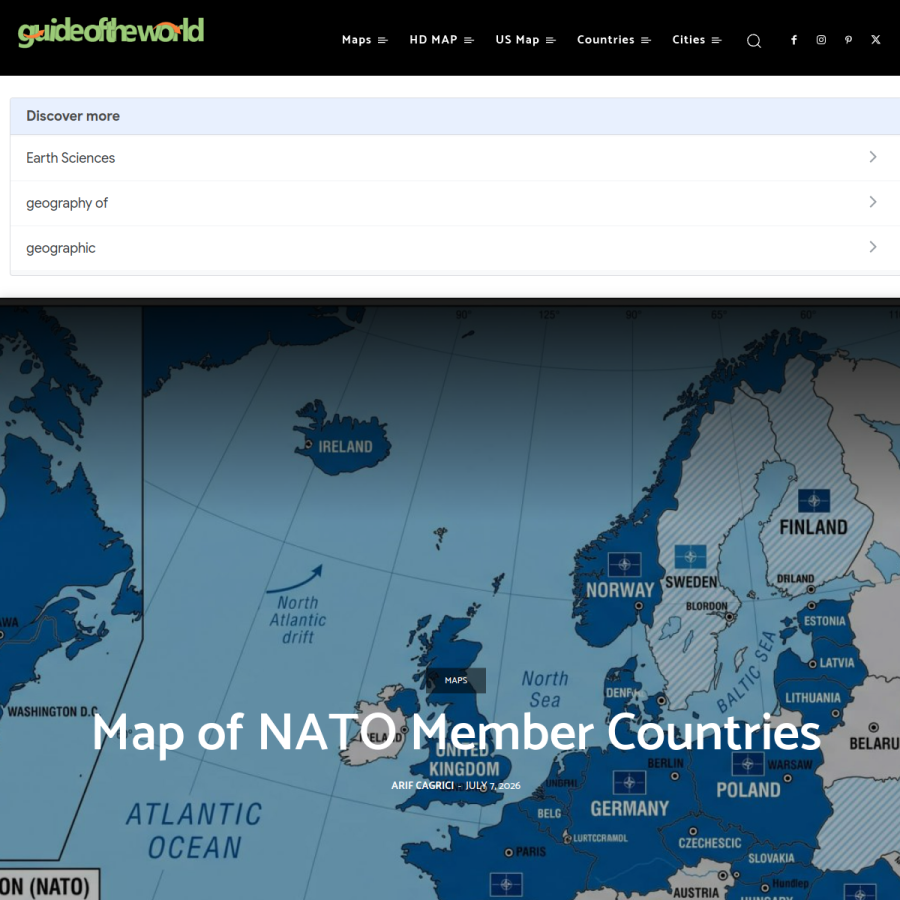Open the Earth Sciences suggestion
The width and height of the screenshot is (900, 900).
[455, 158]
